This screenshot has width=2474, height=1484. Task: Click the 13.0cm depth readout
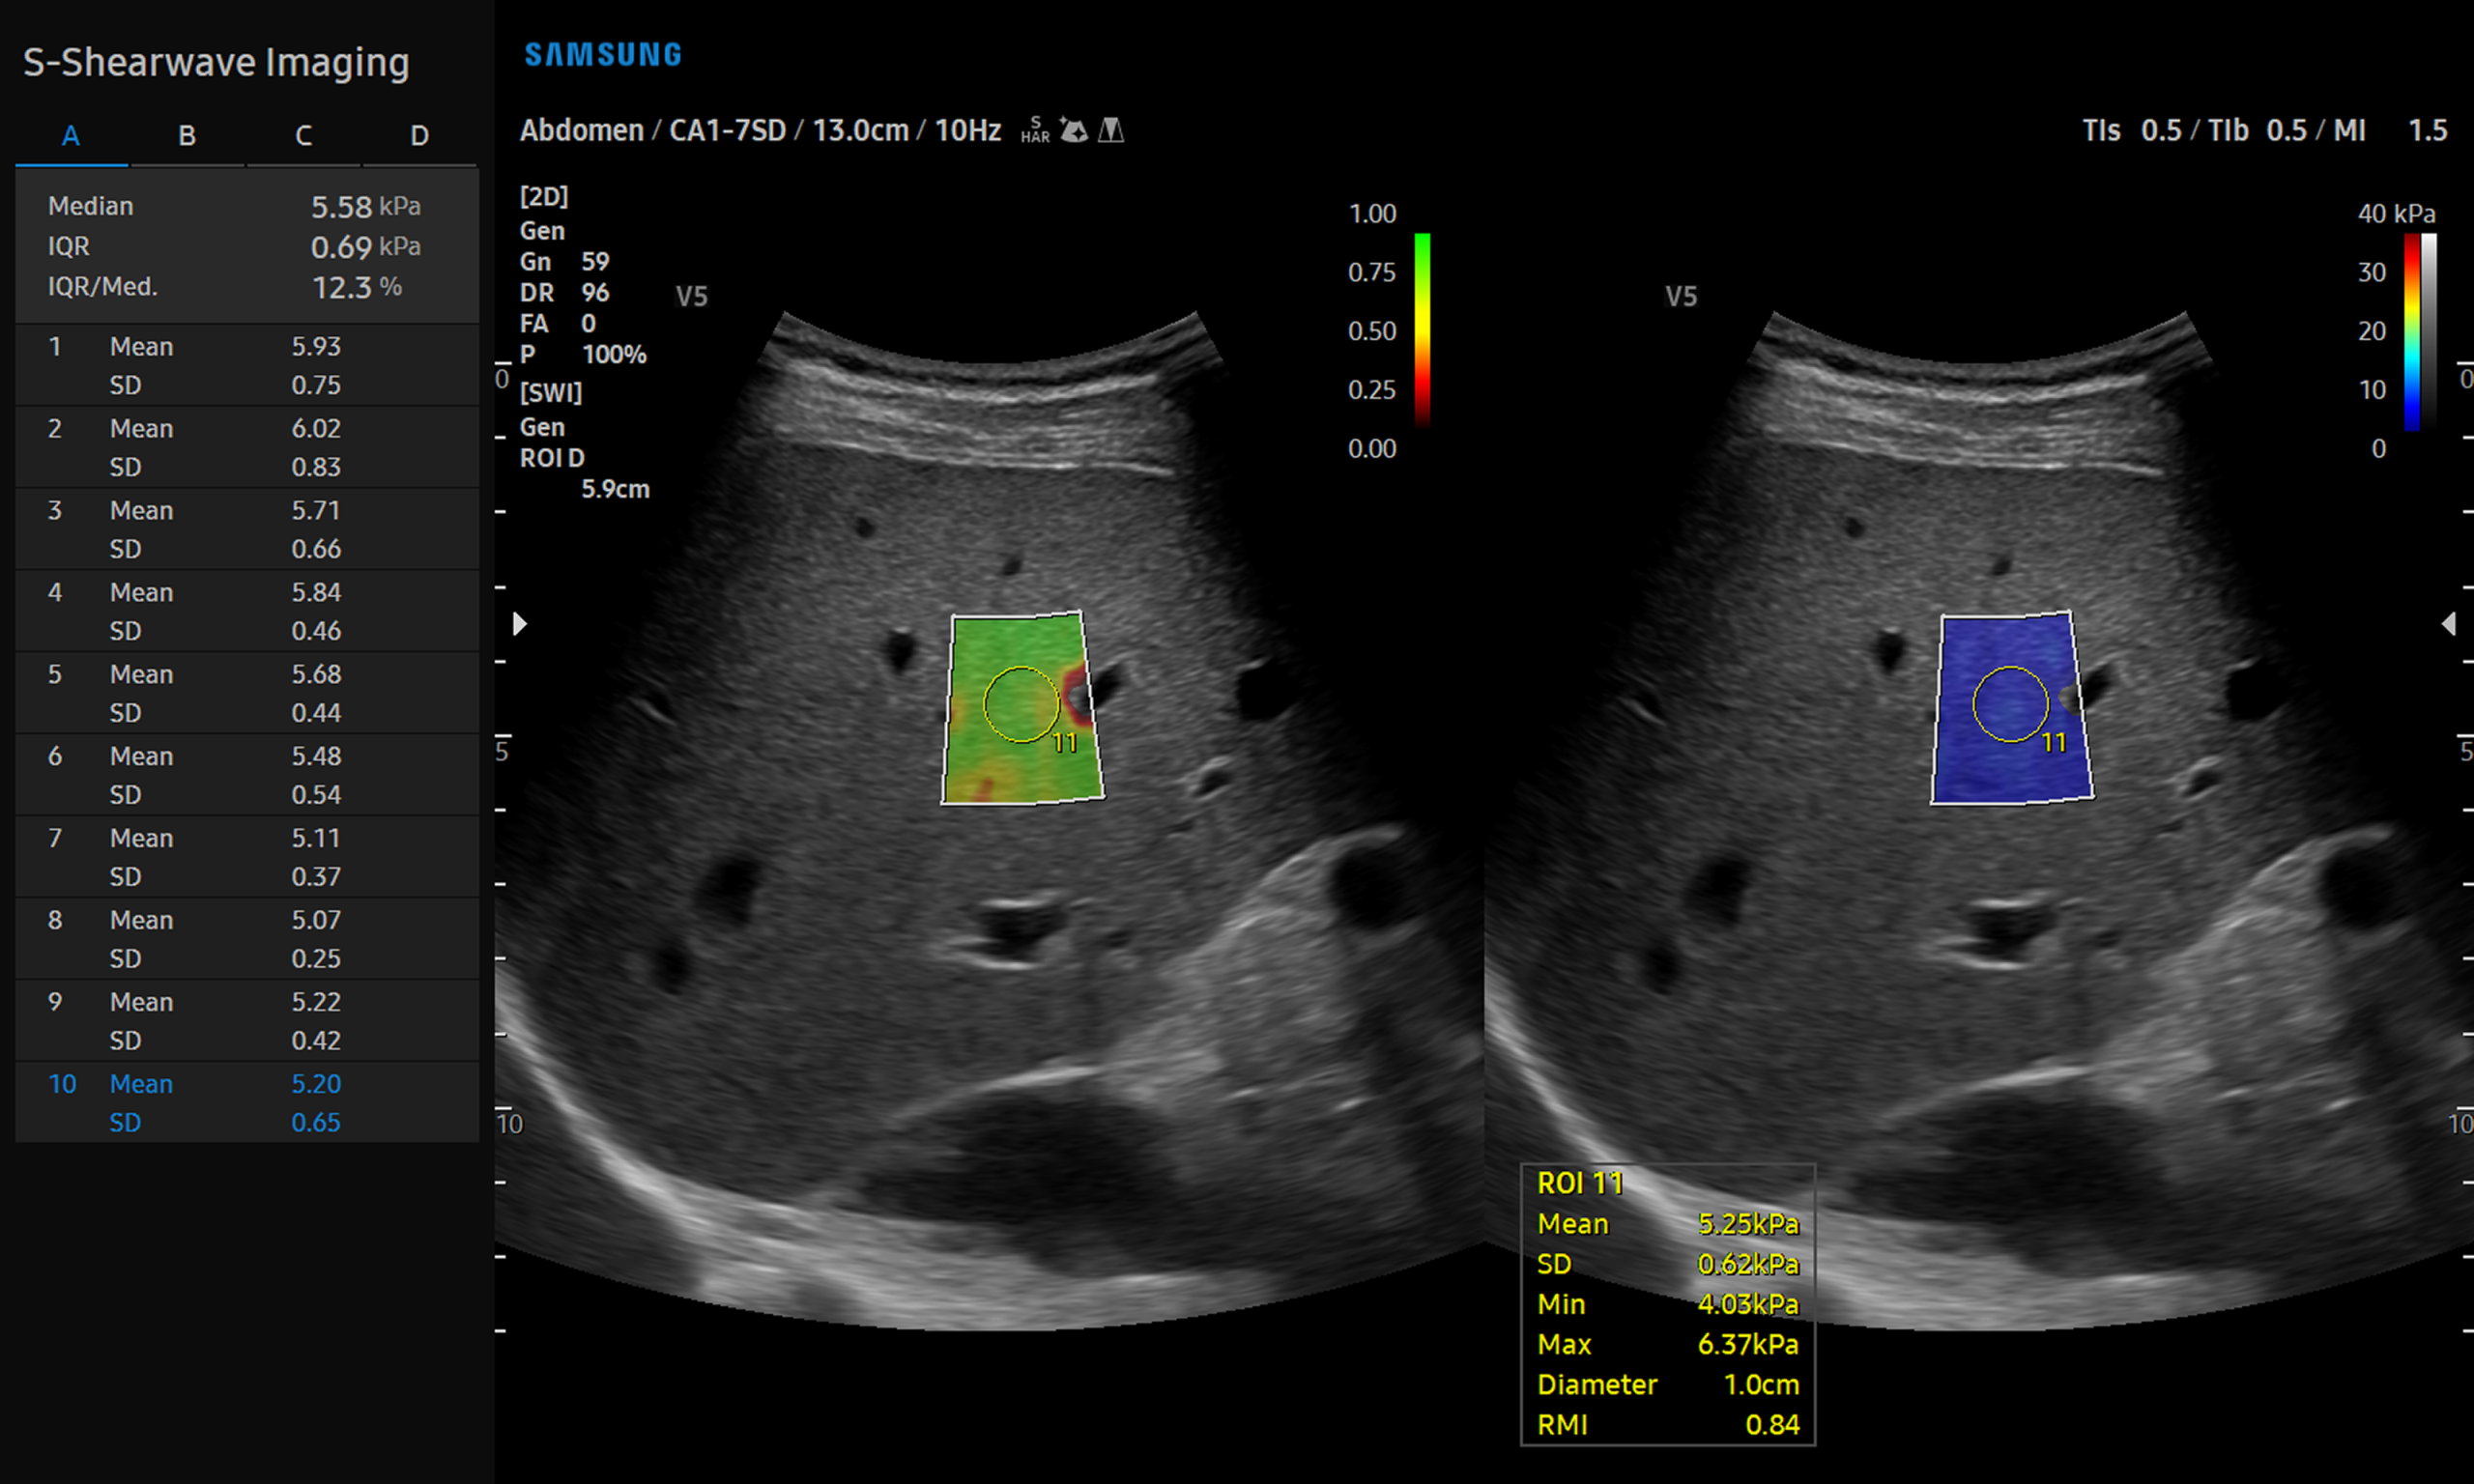pyautogui.click(x=861, y=131)
